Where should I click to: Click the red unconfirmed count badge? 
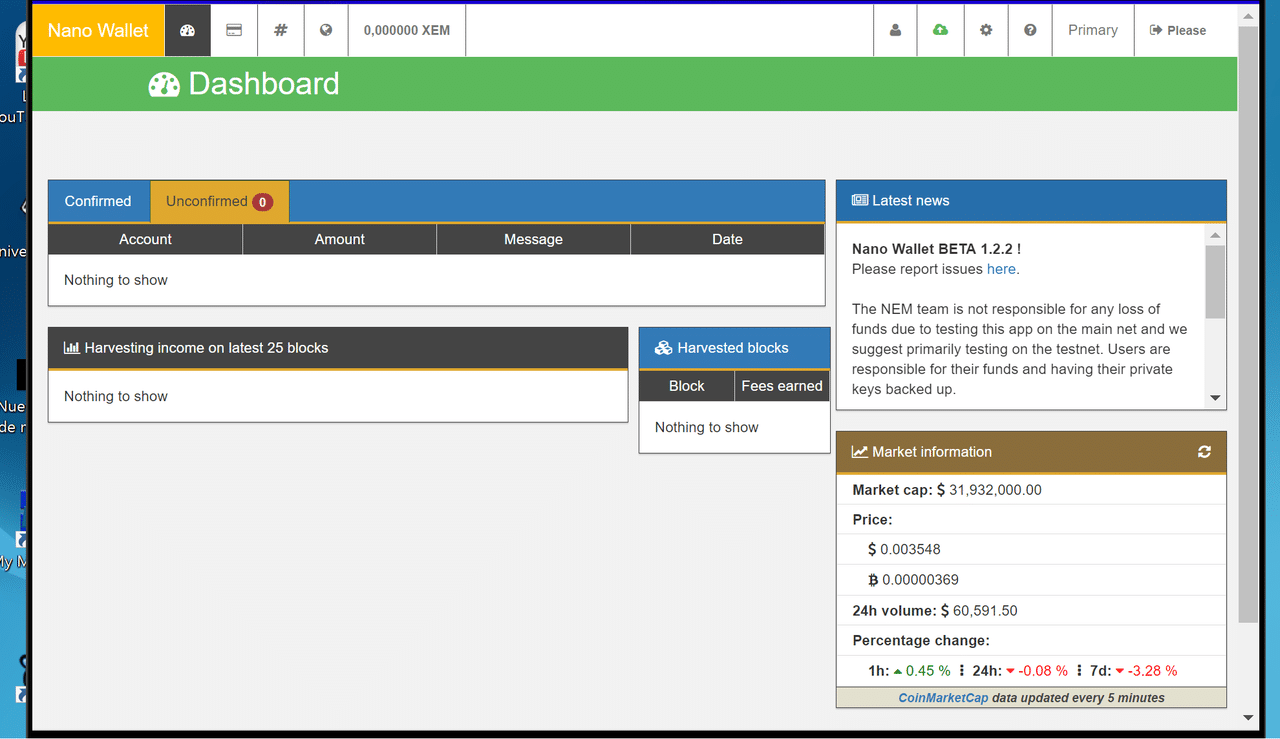[x=262, y=202]
